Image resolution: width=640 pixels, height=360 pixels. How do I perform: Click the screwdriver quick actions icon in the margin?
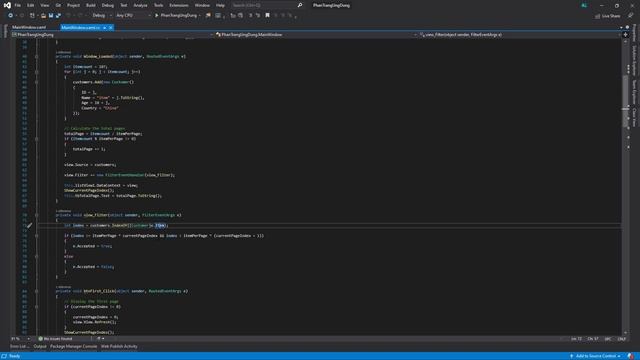click(29, 225)
